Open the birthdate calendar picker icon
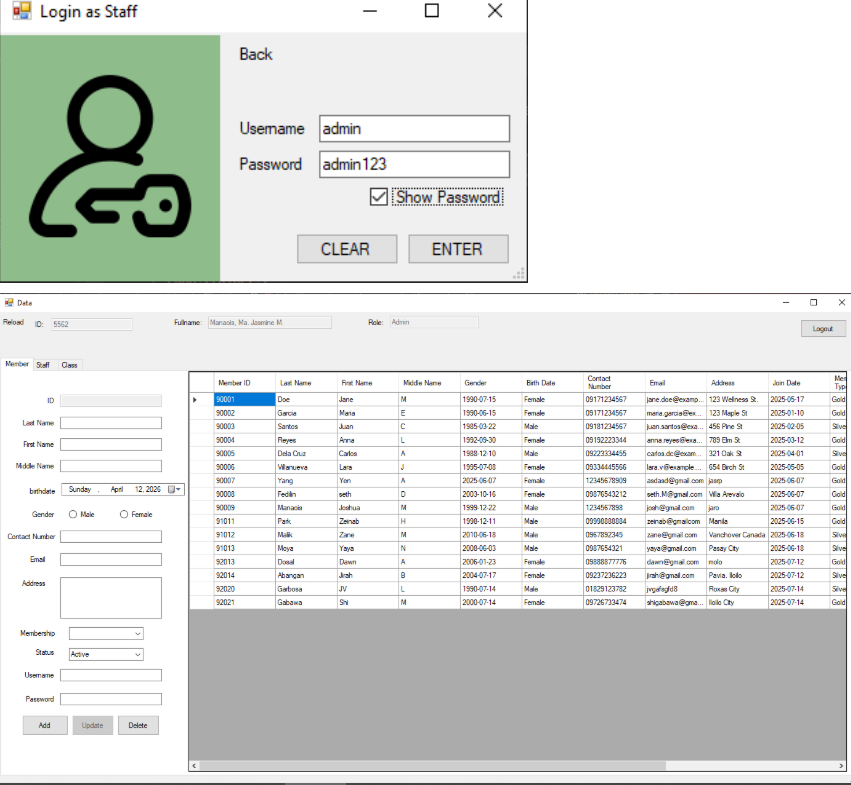This screenshot has height=785, width=851. pyautogui.click(x=175, y=489)
